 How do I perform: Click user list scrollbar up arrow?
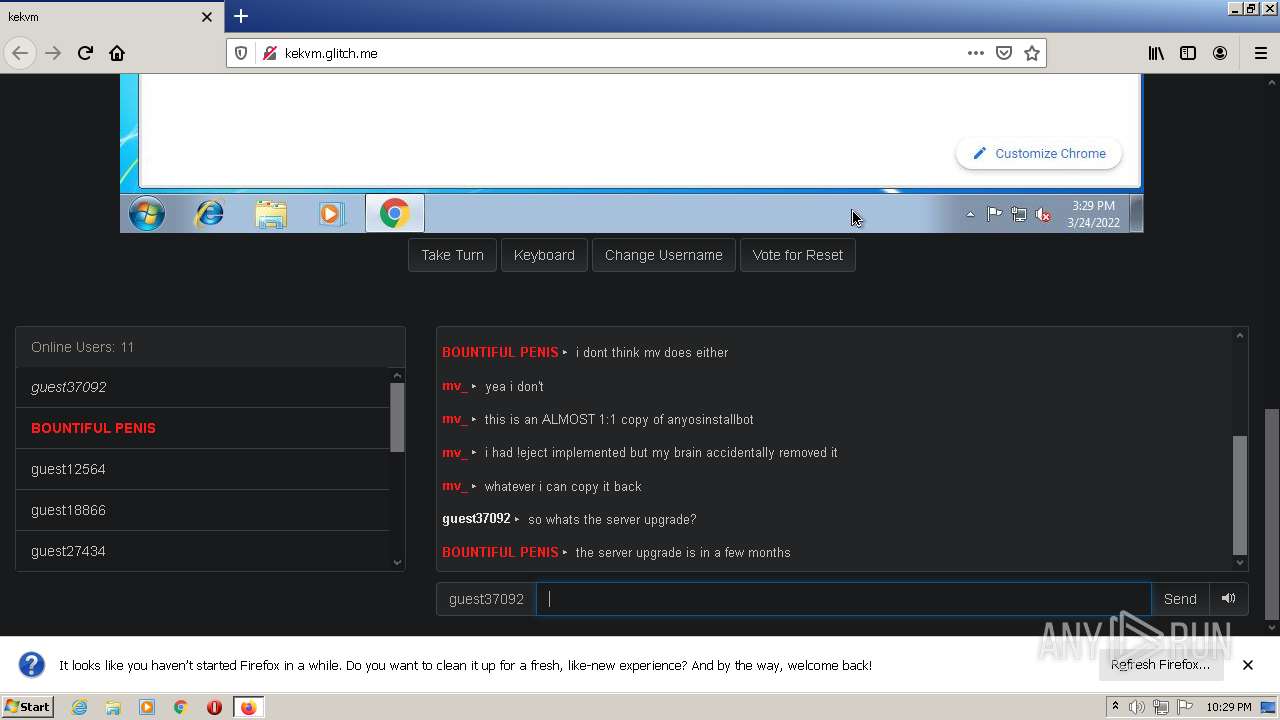coord(397,376)
